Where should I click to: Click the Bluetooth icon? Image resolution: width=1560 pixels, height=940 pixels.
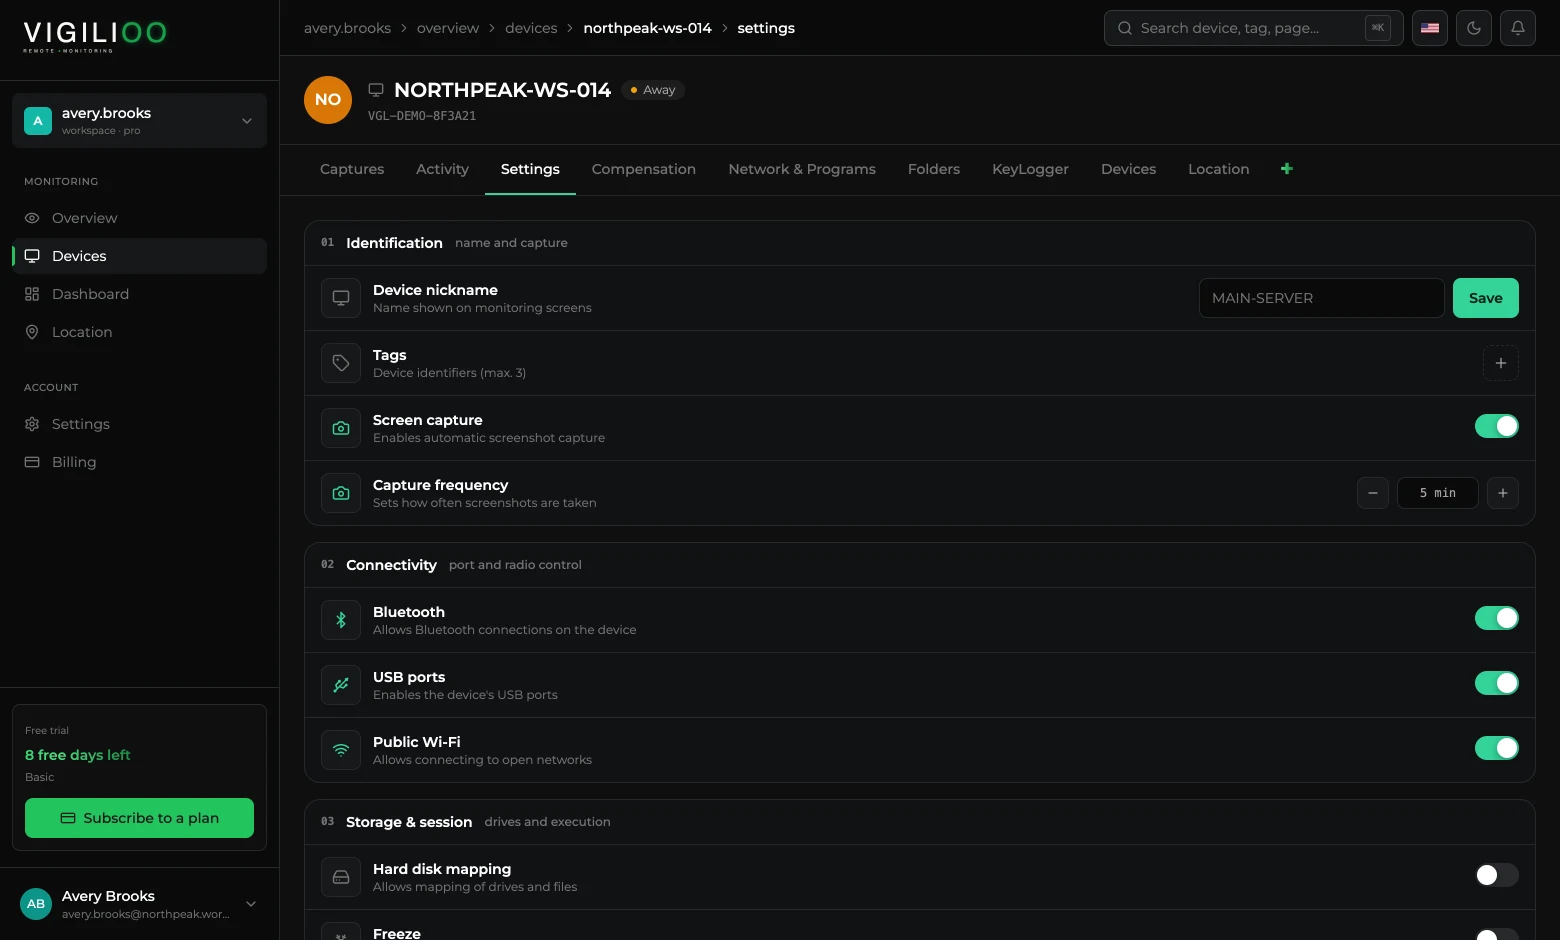click(x=341, y=620)
